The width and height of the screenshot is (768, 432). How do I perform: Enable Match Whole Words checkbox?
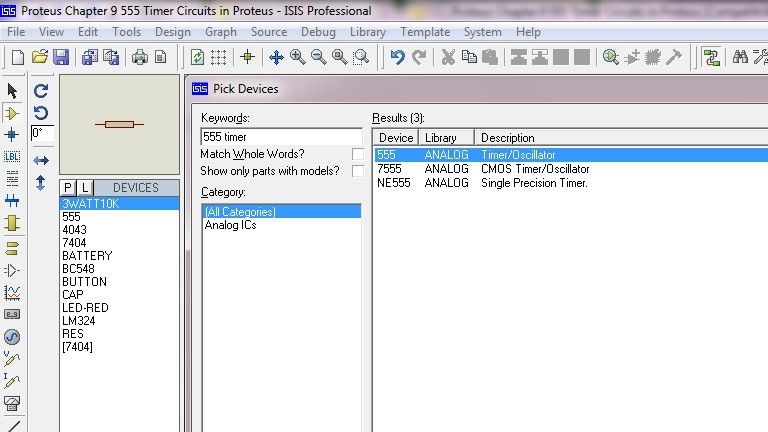(358, 154)
